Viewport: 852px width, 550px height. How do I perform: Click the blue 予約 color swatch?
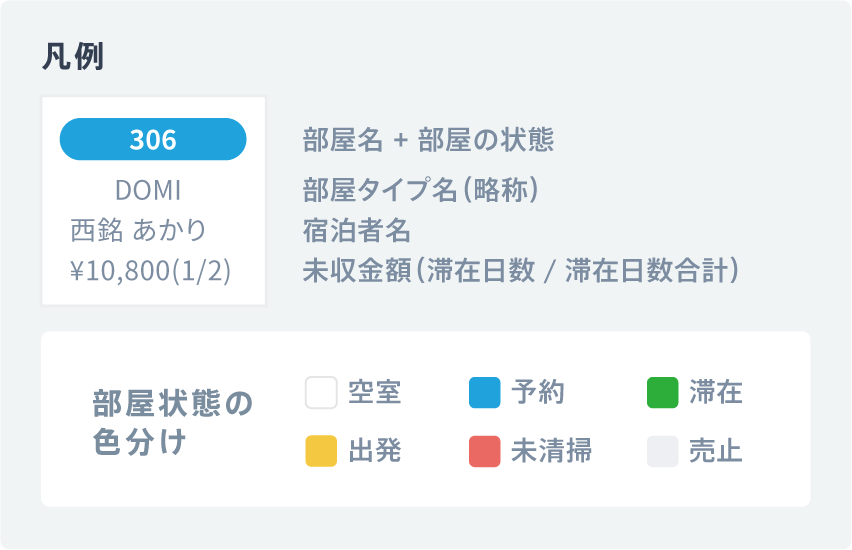pyautogui.click(x=484, y=392)
